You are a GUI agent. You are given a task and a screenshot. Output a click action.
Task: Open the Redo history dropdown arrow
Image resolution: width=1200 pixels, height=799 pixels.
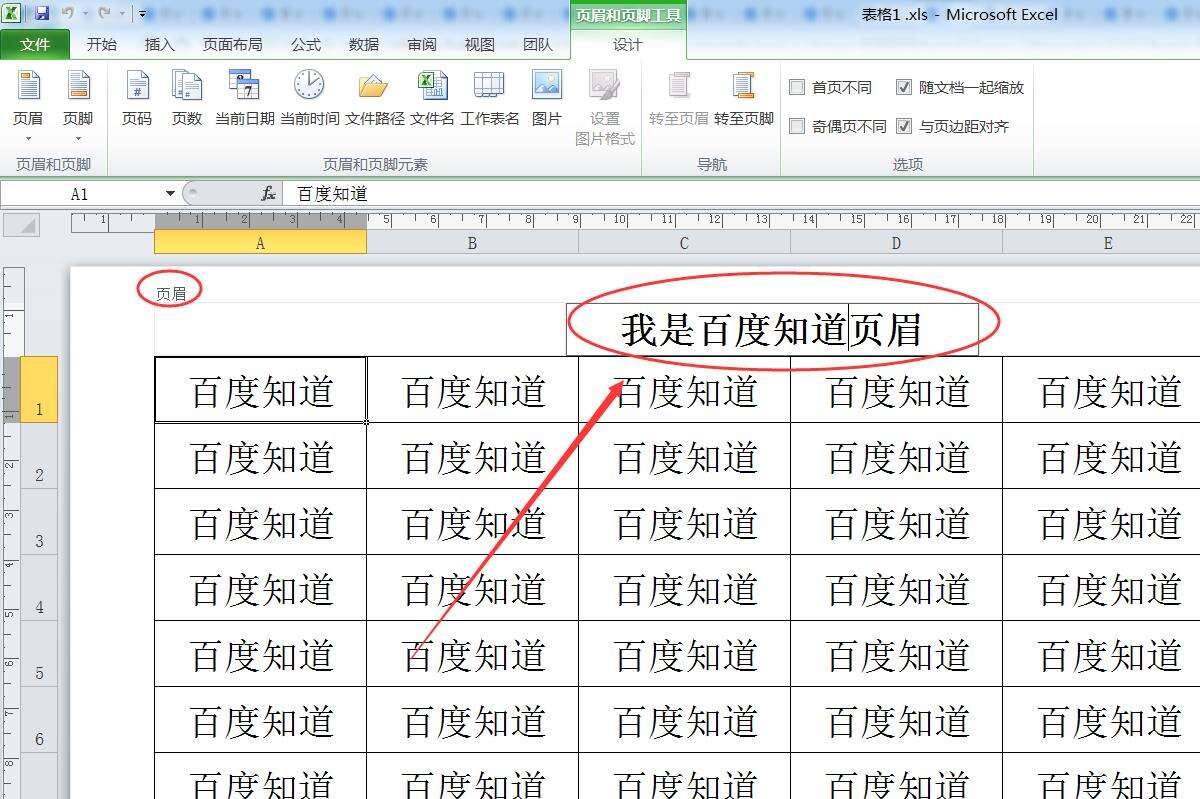click(x=121, y=14)
